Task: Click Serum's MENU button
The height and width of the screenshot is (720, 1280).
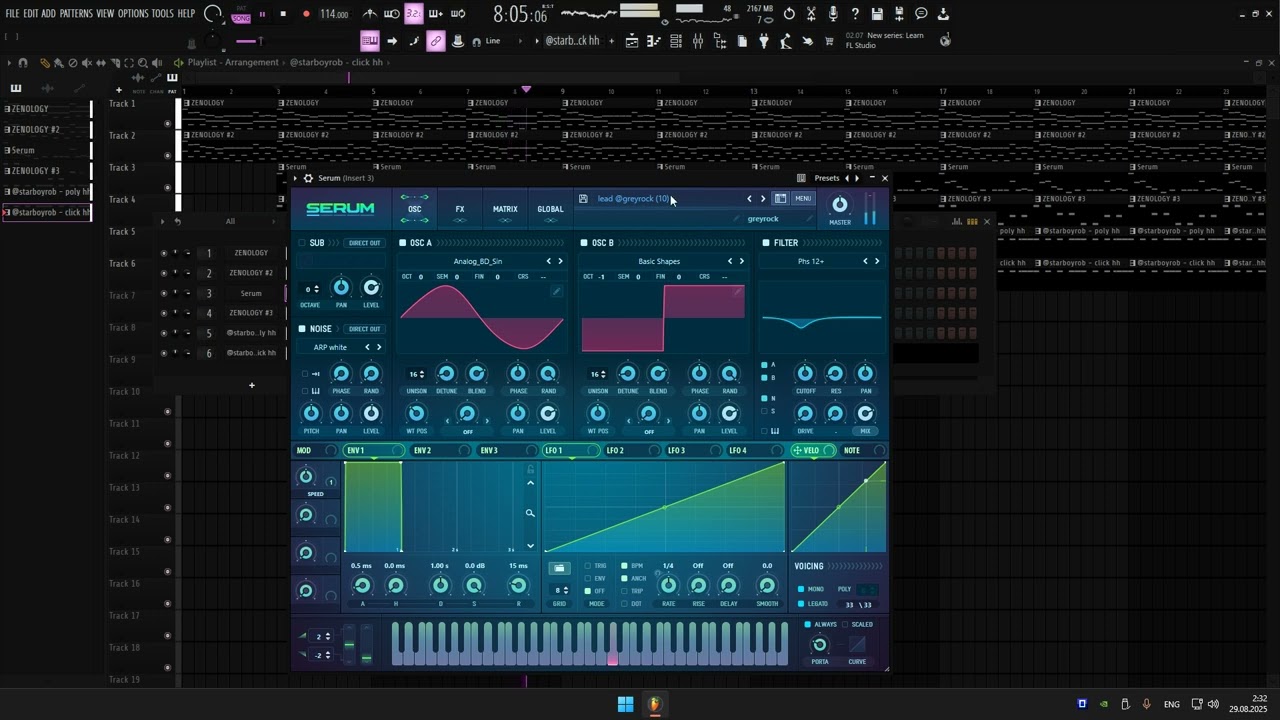Action: (803, 199)
